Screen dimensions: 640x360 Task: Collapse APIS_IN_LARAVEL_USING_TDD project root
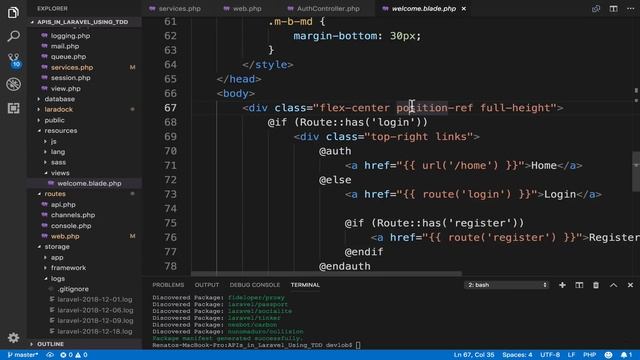tap(82, 22)
